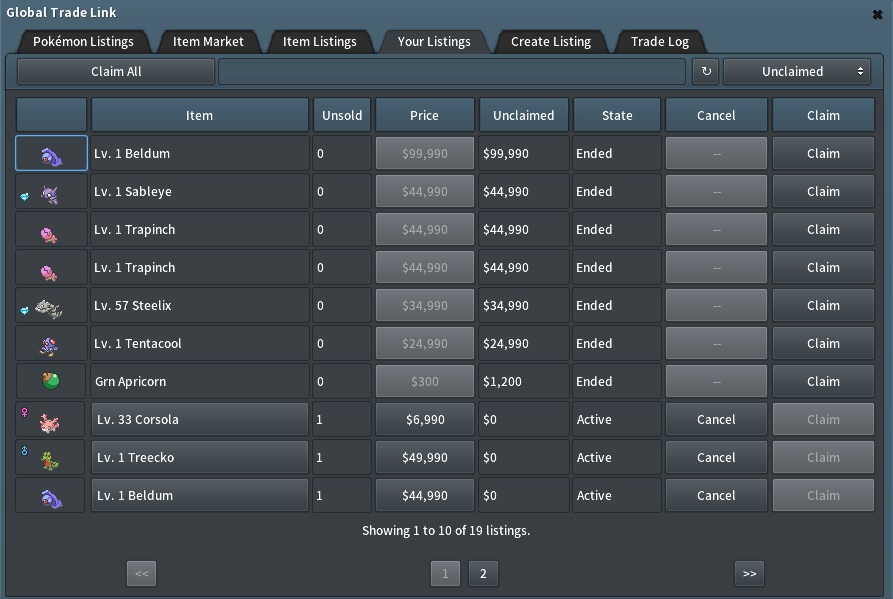
Task: Click the Corsola sprite icon
Action: (49, 422)
